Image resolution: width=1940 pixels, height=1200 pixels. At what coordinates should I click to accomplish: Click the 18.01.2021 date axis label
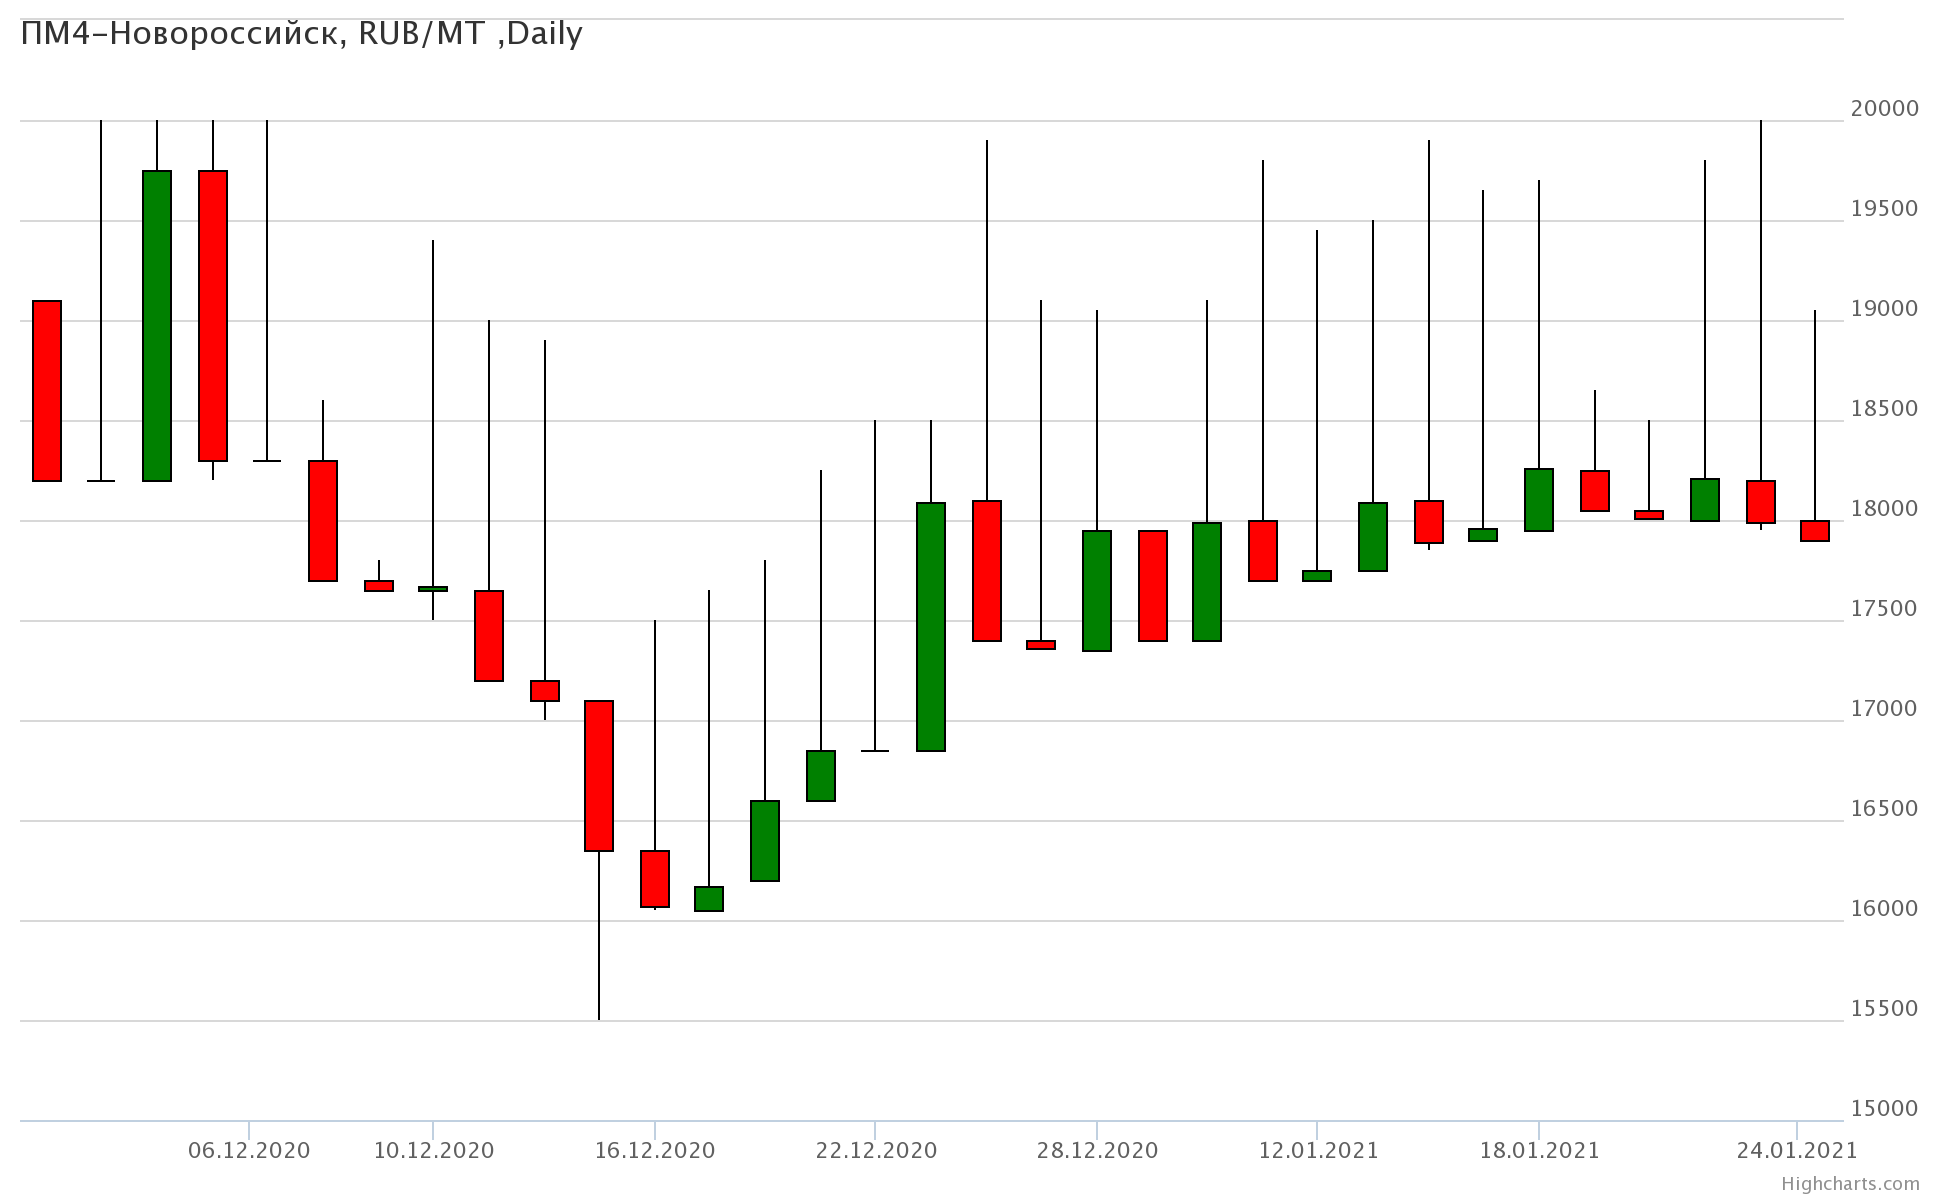point(1539,1150)
